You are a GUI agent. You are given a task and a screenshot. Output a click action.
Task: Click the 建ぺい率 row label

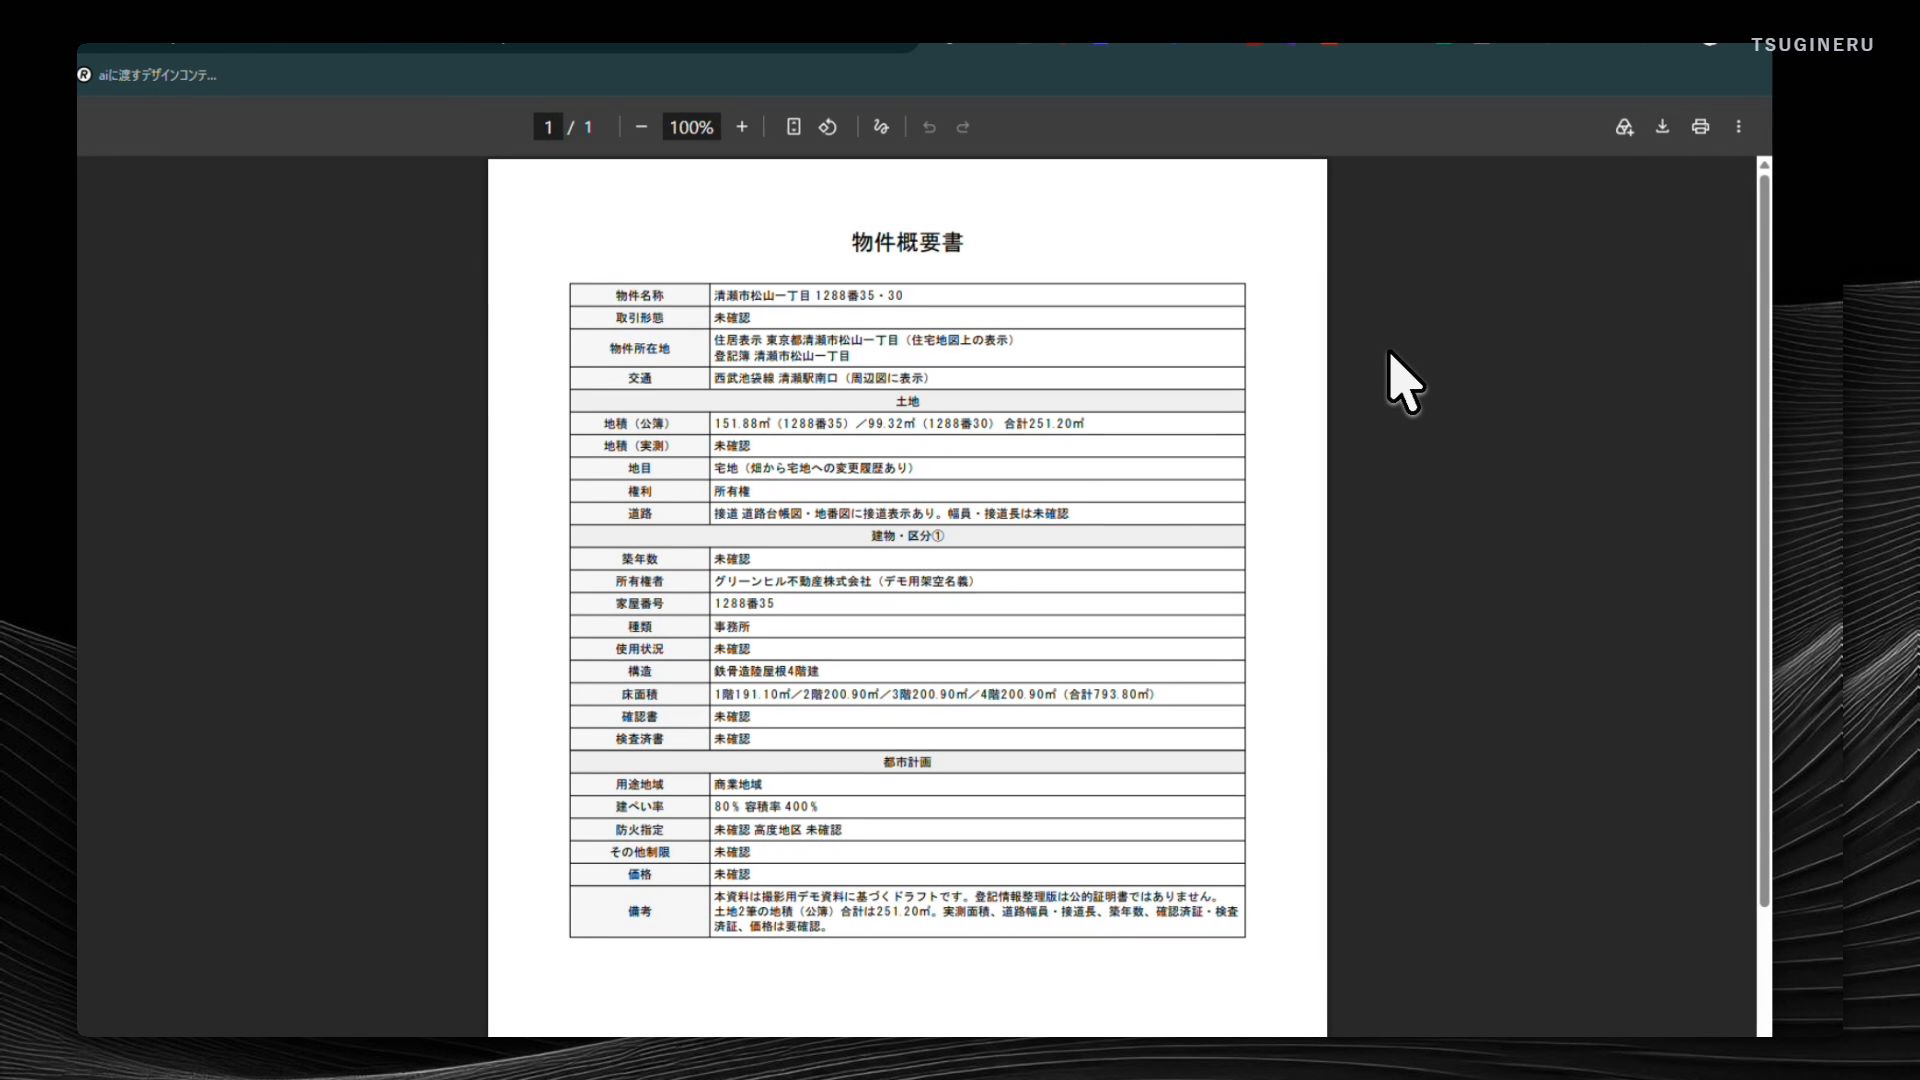coord(639,807)
